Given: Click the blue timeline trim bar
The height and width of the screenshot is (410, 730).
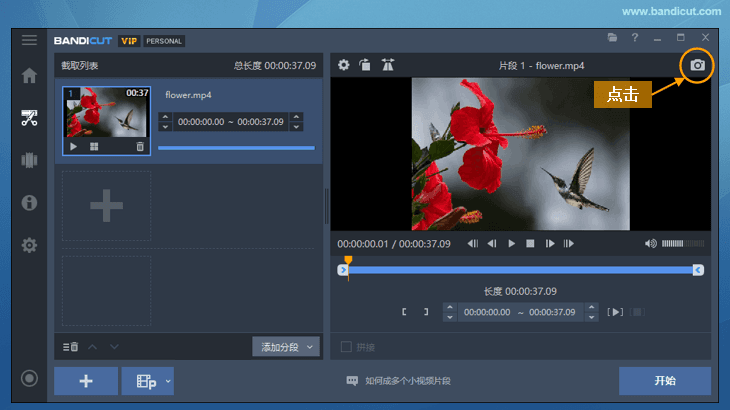Looking at the screenshot, I should pyautogui.click(x=520, y=270).
